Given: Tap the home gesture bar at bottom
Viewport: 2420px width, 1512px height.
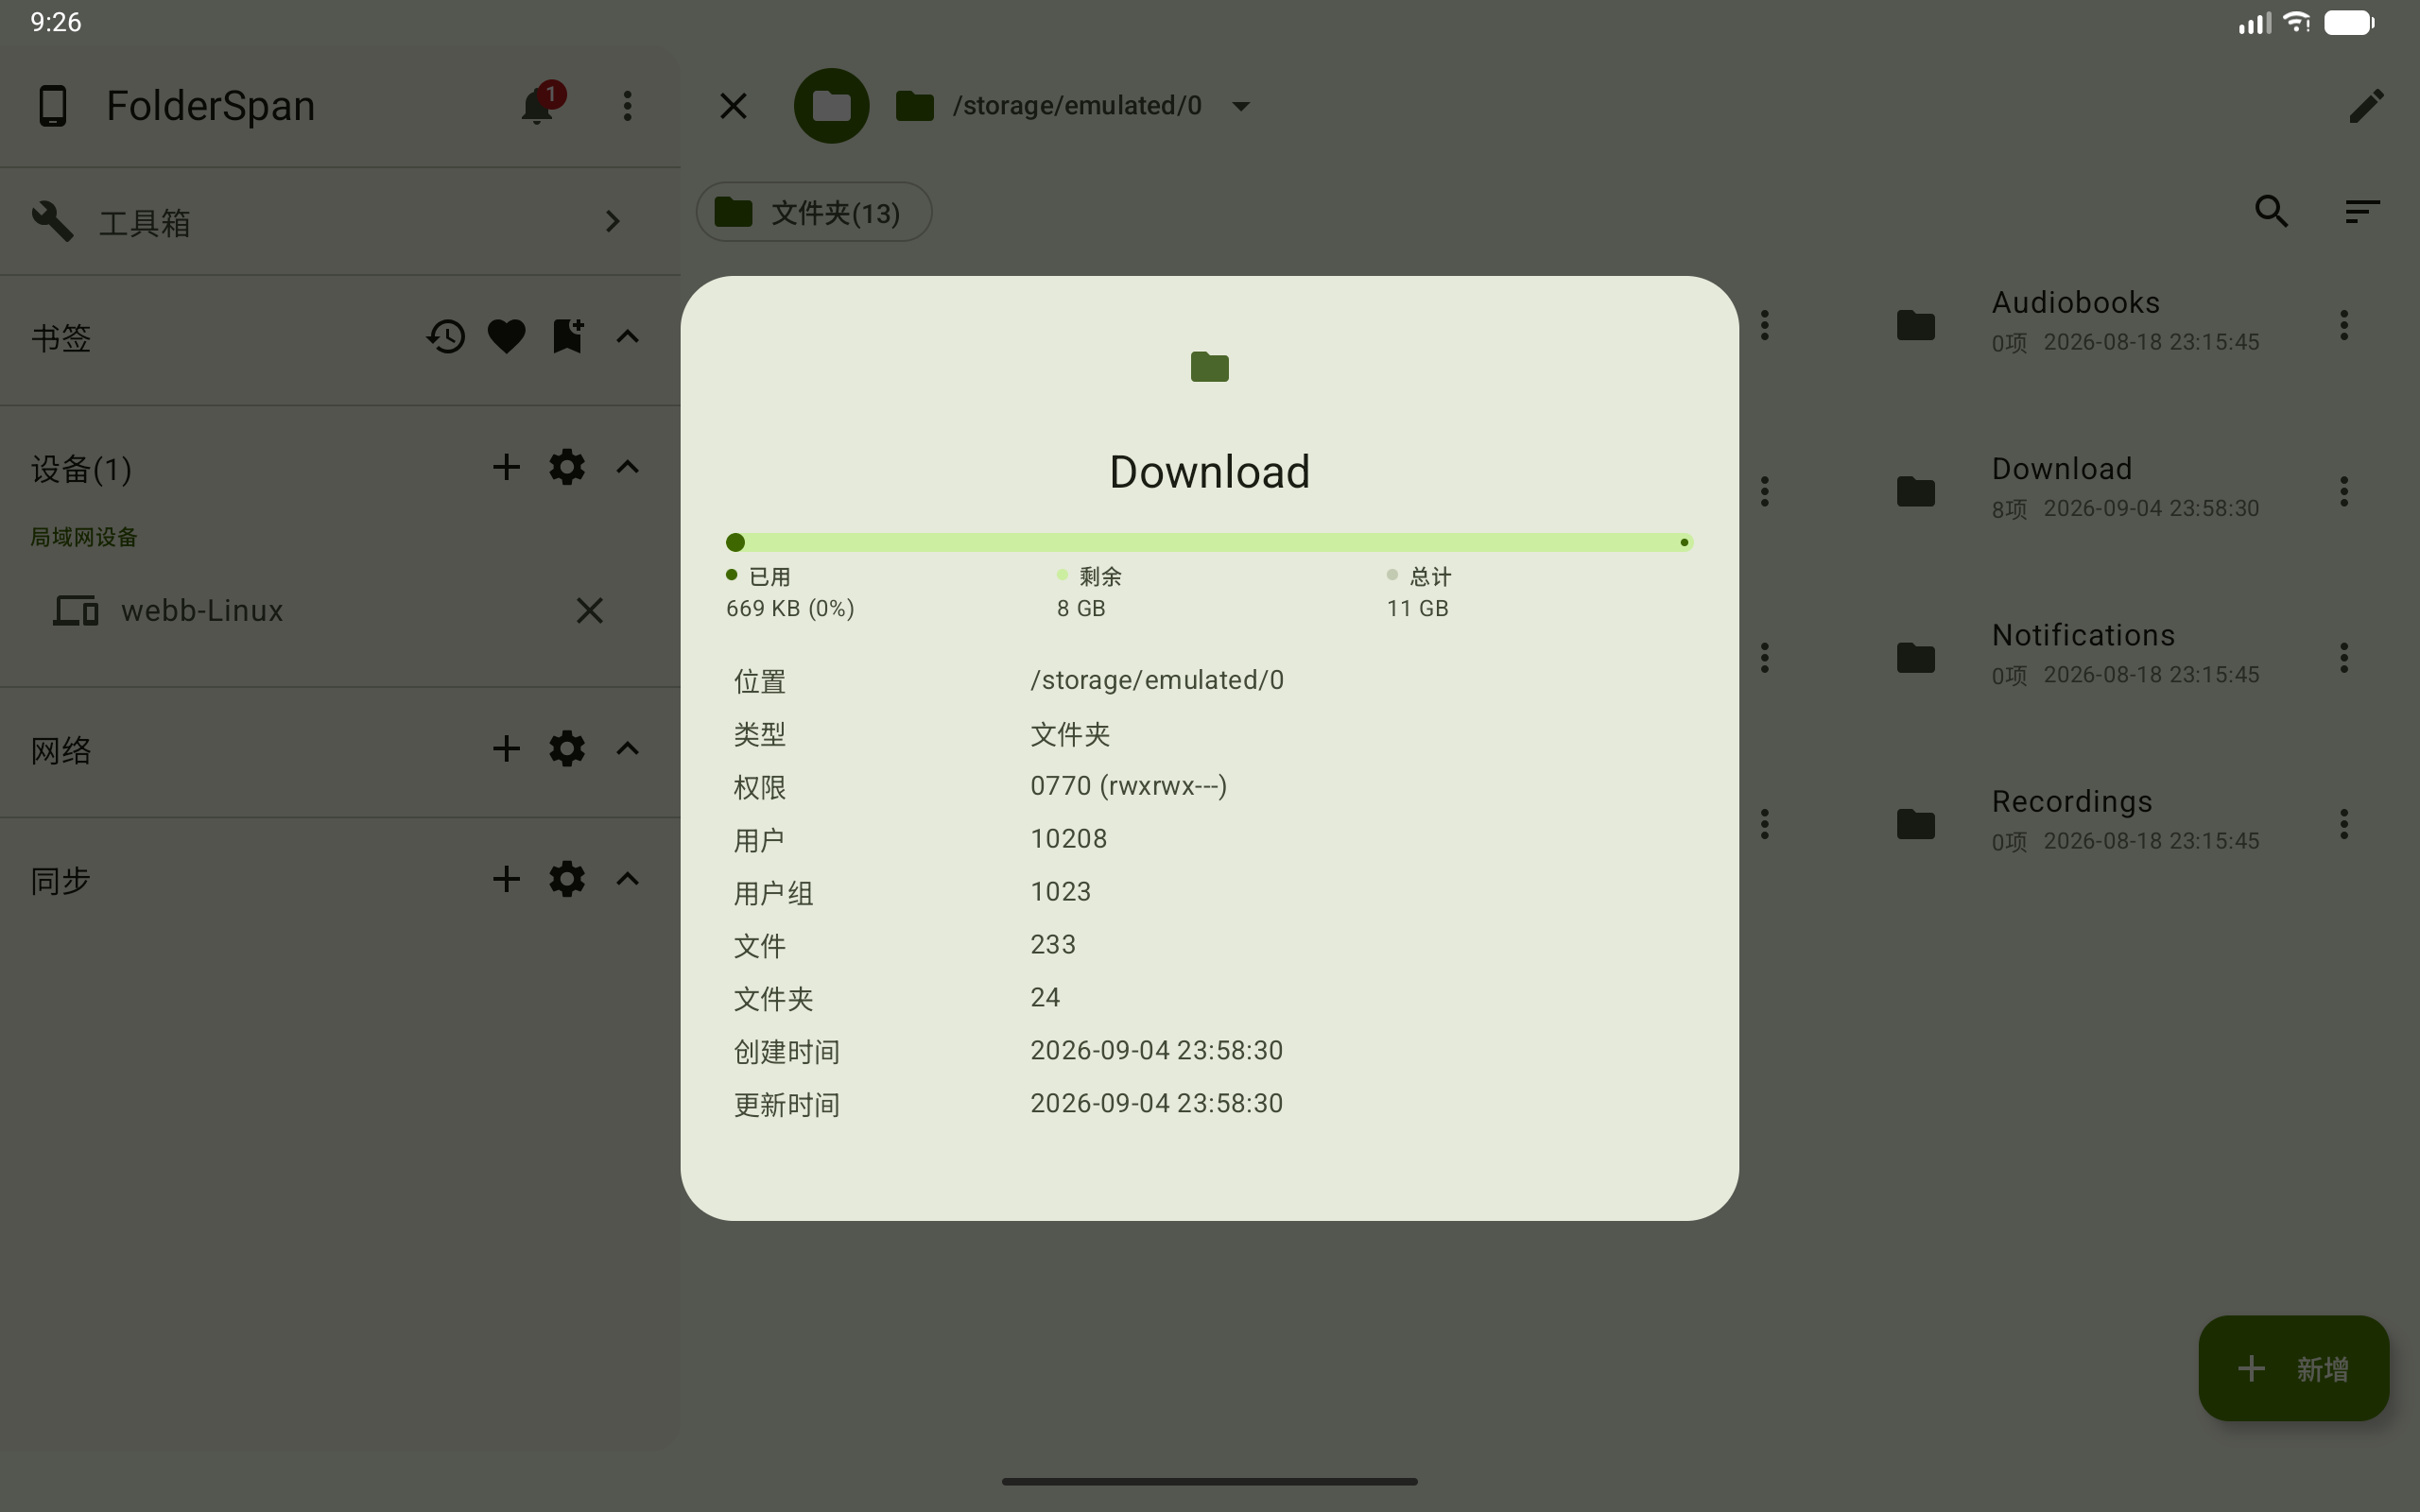Looking at the screenshot, I should tap(1209, 1481).
